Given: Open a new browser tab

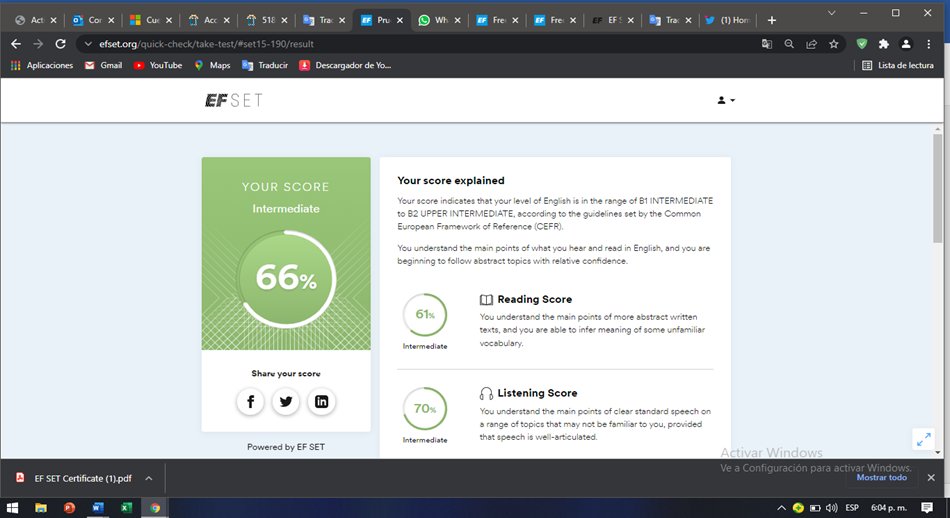Looking at the screenshot, I should tap(771, 20).
